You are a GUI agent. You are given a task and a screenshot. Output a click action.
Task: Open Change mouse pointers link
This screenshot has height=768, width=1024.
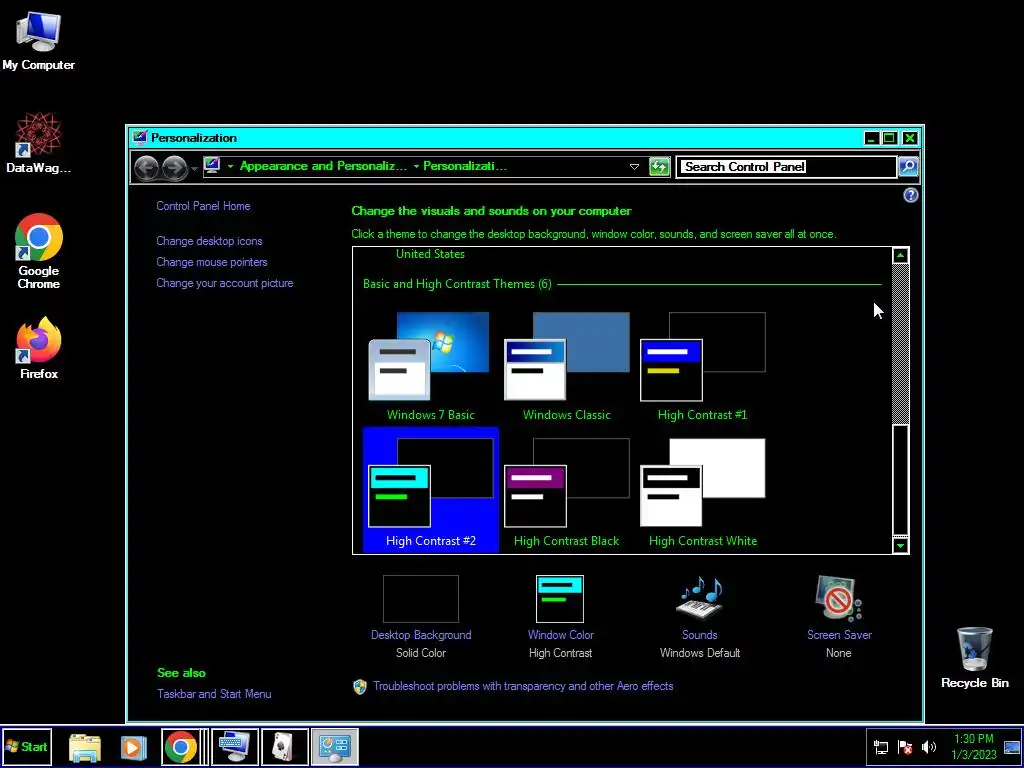point(212,262)
